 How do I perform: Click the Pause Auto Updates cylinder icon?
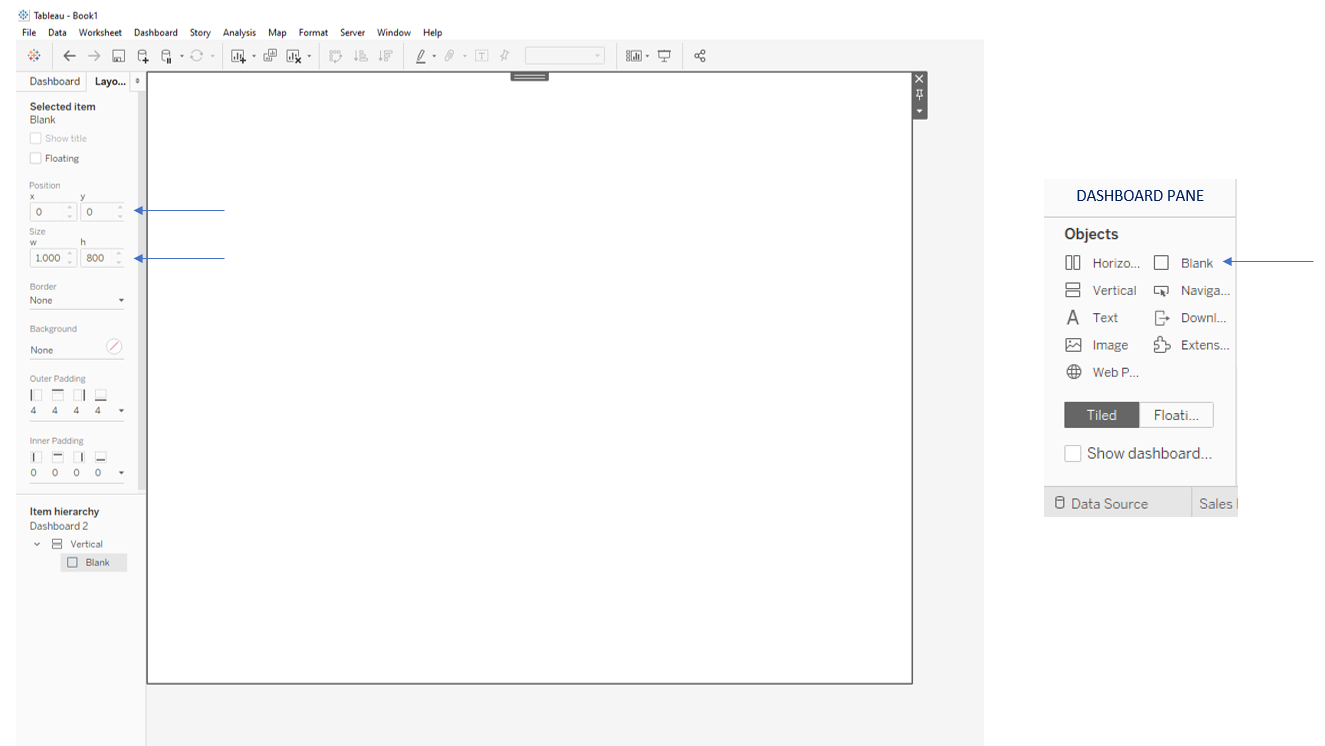(167, 56)
